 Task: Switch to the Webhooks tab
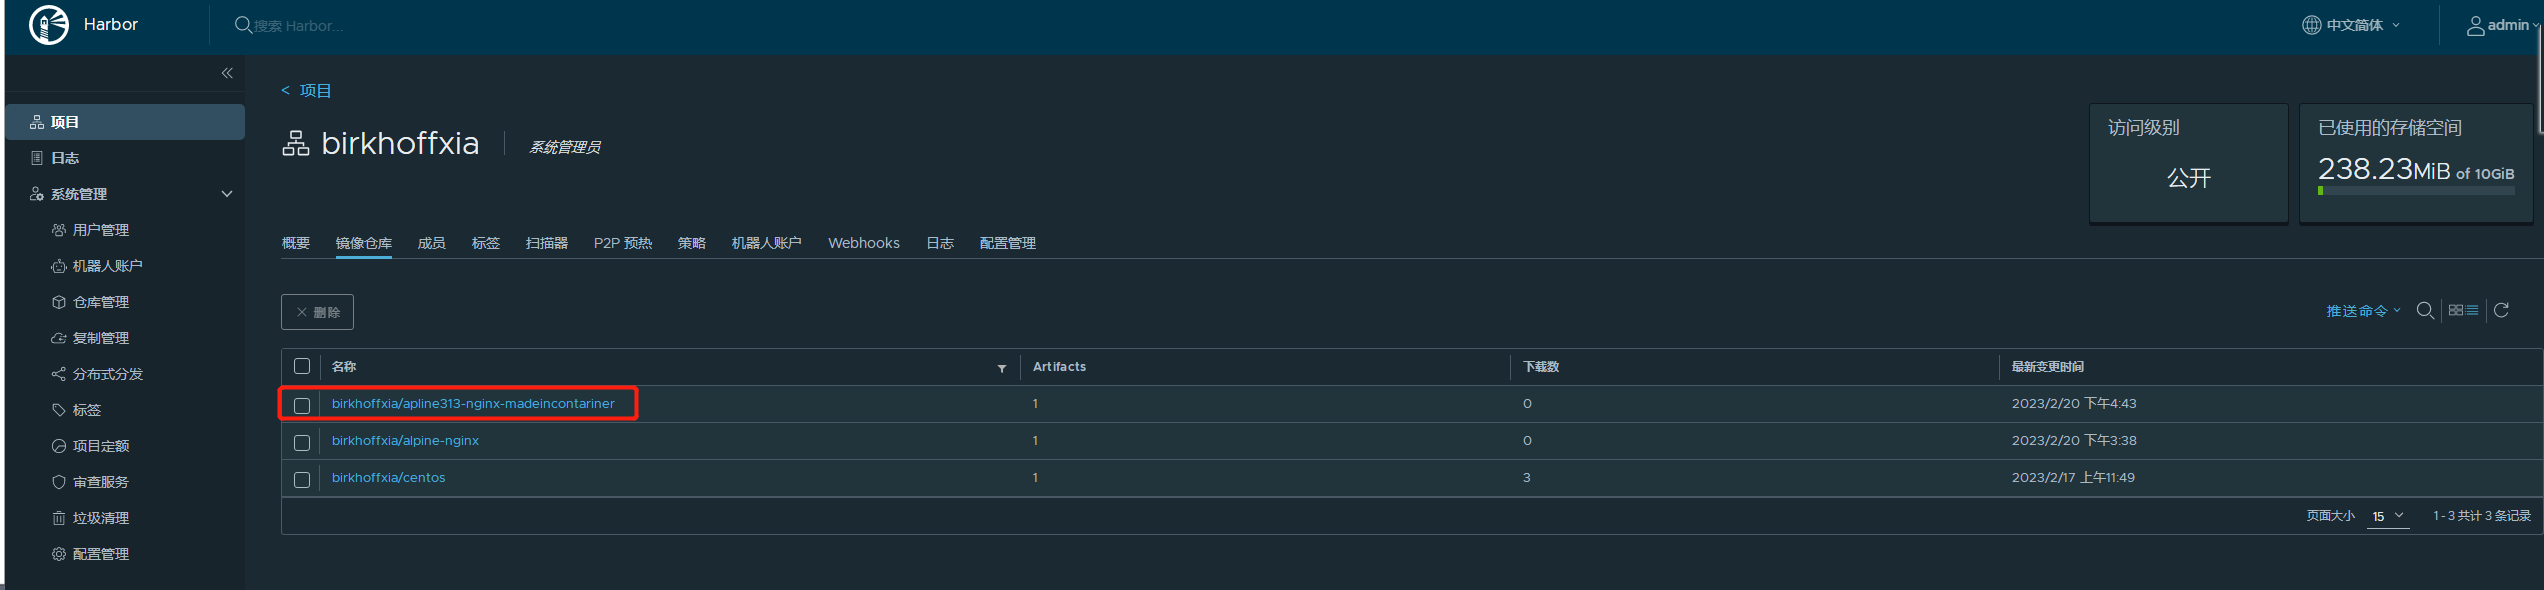coord(863,243)
